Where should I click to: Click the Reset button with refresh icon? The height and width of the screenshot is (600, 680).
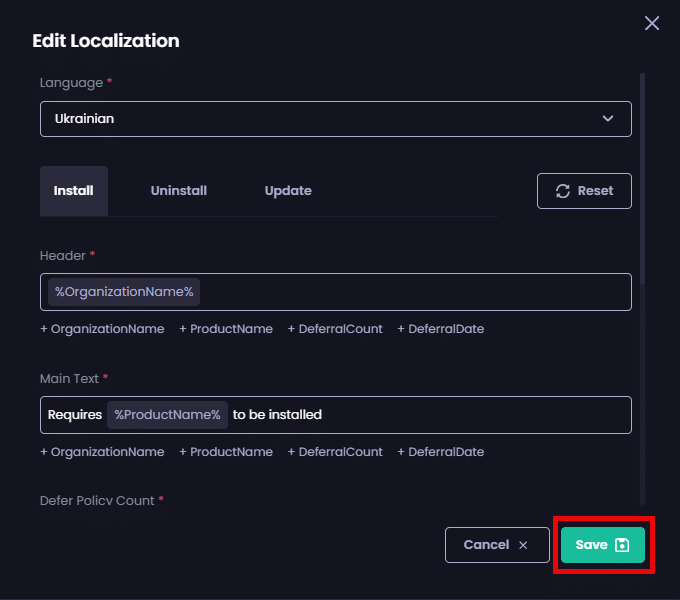[x=584, y=191]
